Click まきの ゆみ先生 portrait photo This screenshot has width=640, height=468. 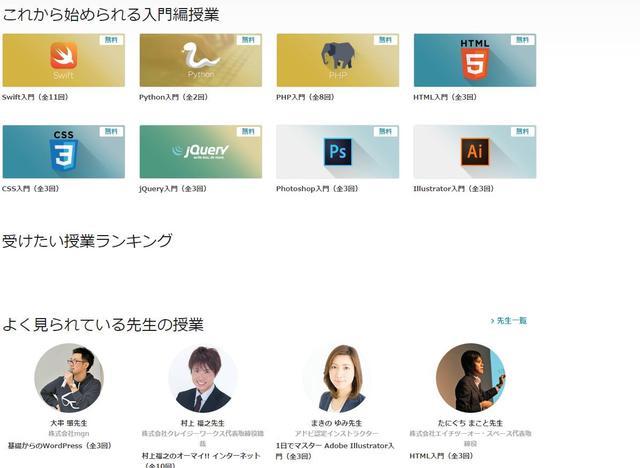tap(337, 378)
